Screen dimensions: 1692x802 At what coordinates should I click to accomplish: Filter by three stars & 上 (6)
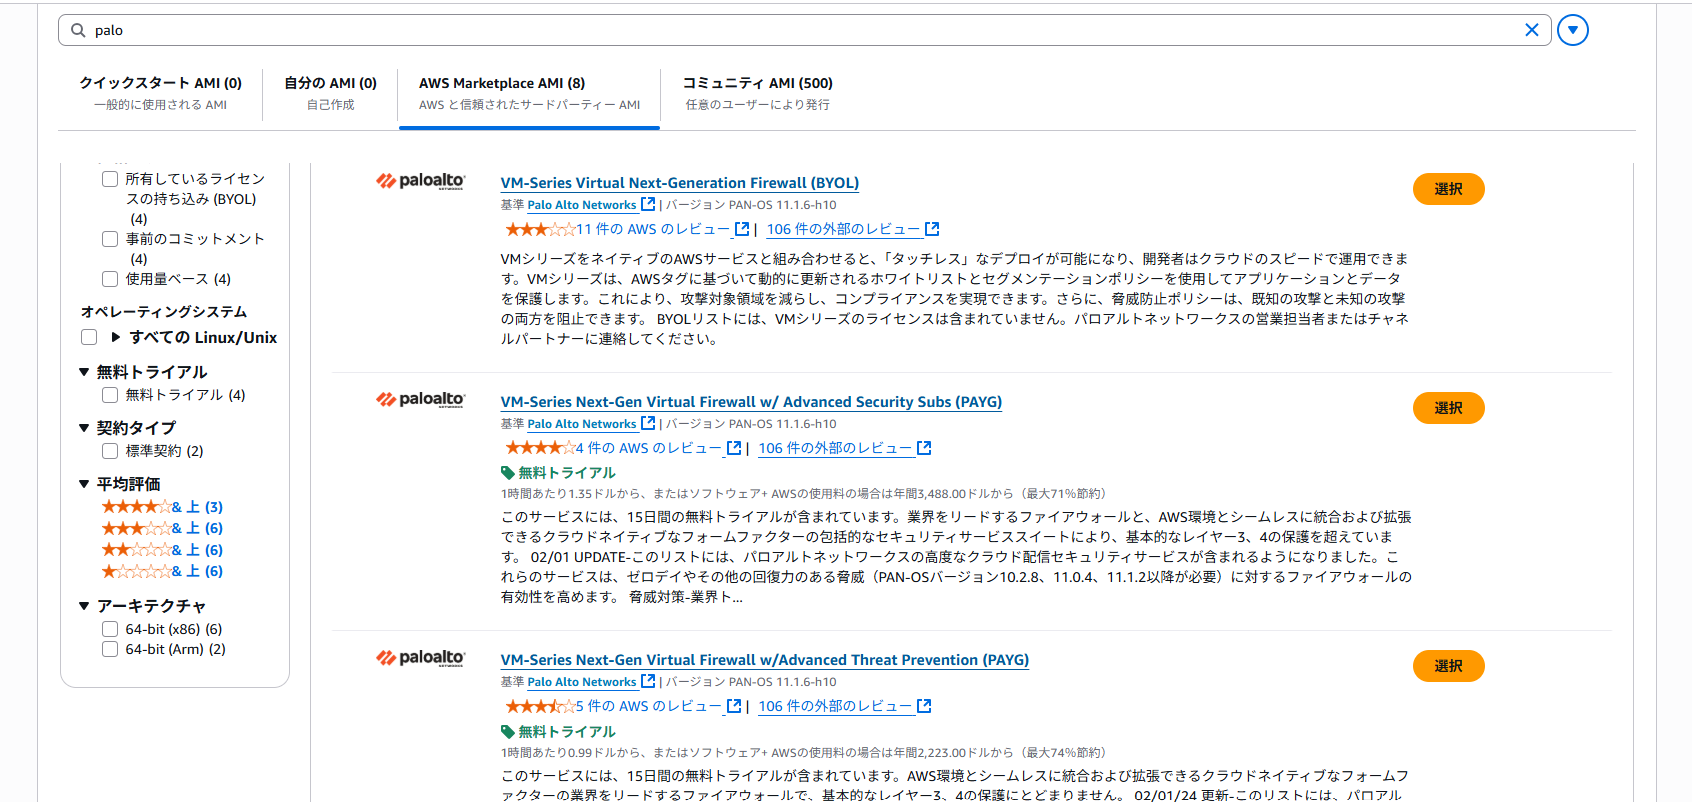pos(162,528)
